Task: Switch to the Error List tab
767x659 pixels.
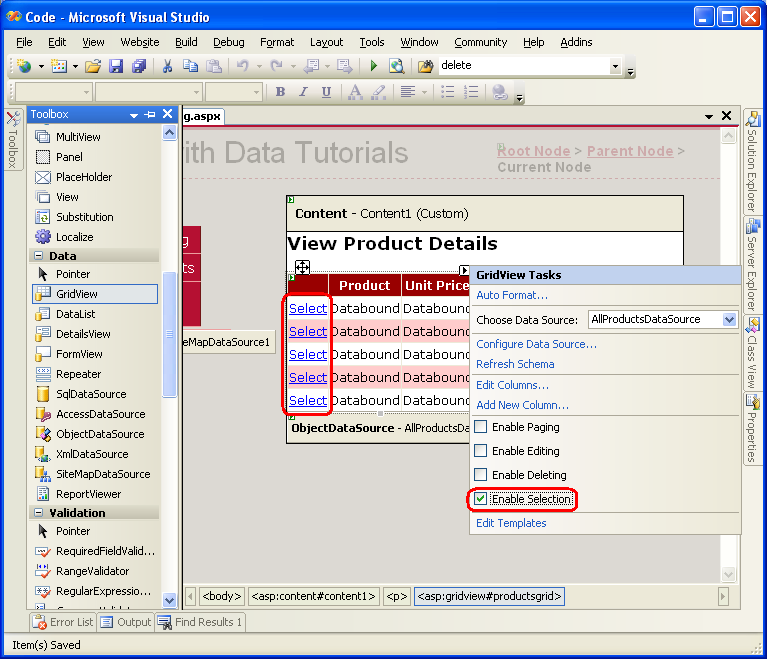Action: 63,622
